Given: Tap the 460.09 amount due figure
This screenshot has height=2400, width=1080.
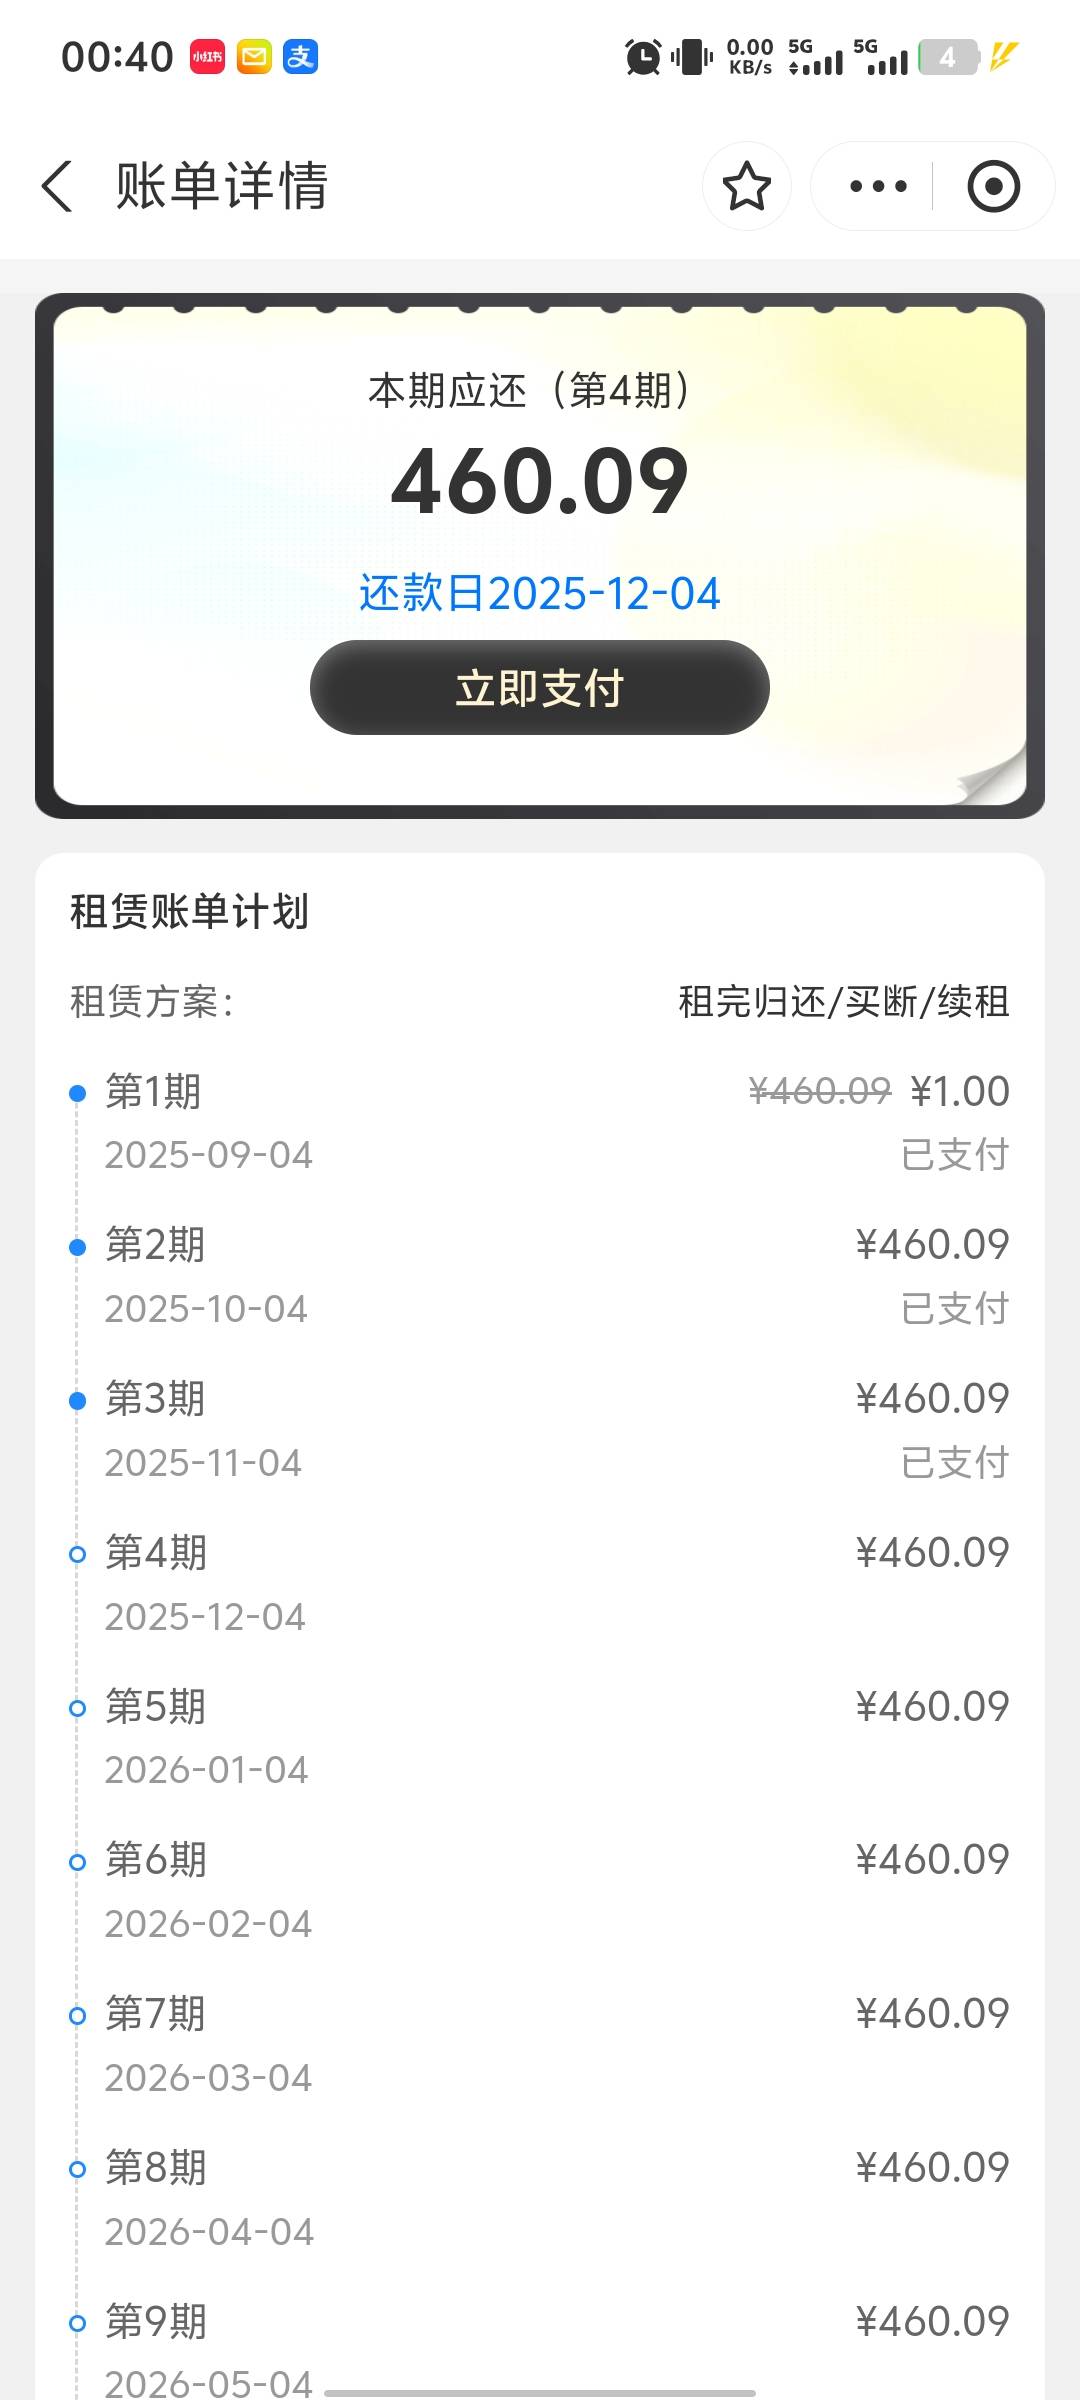Looking at the screenshot, I should pyautogui.click(x=540, y=482).
